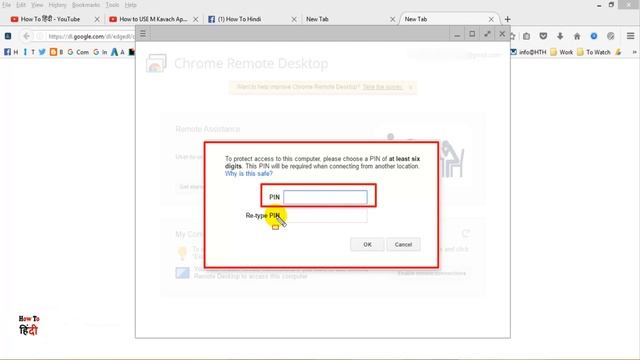Image resolution: width=640 pixels, height=360 pixels.
Task: Go back with Firefox back arrow
Action: [27, 36]
